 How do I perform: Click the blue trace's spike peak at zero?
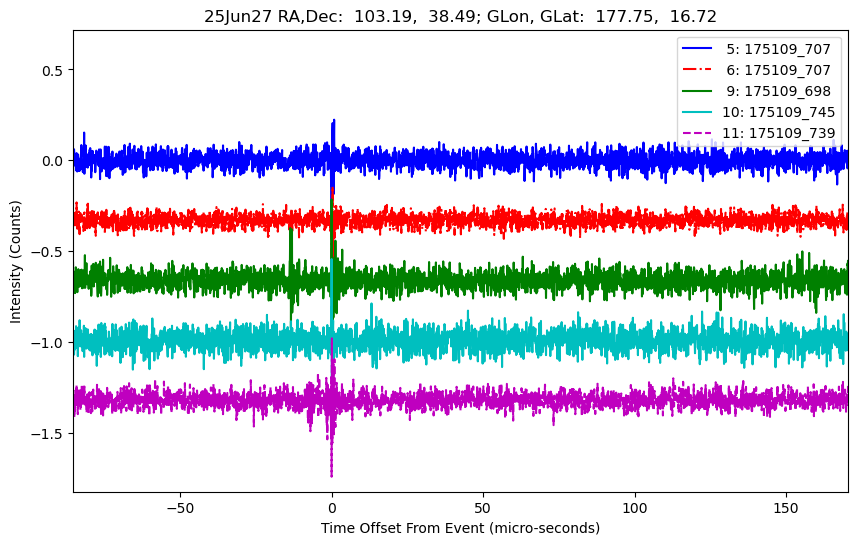pos(333,121)
